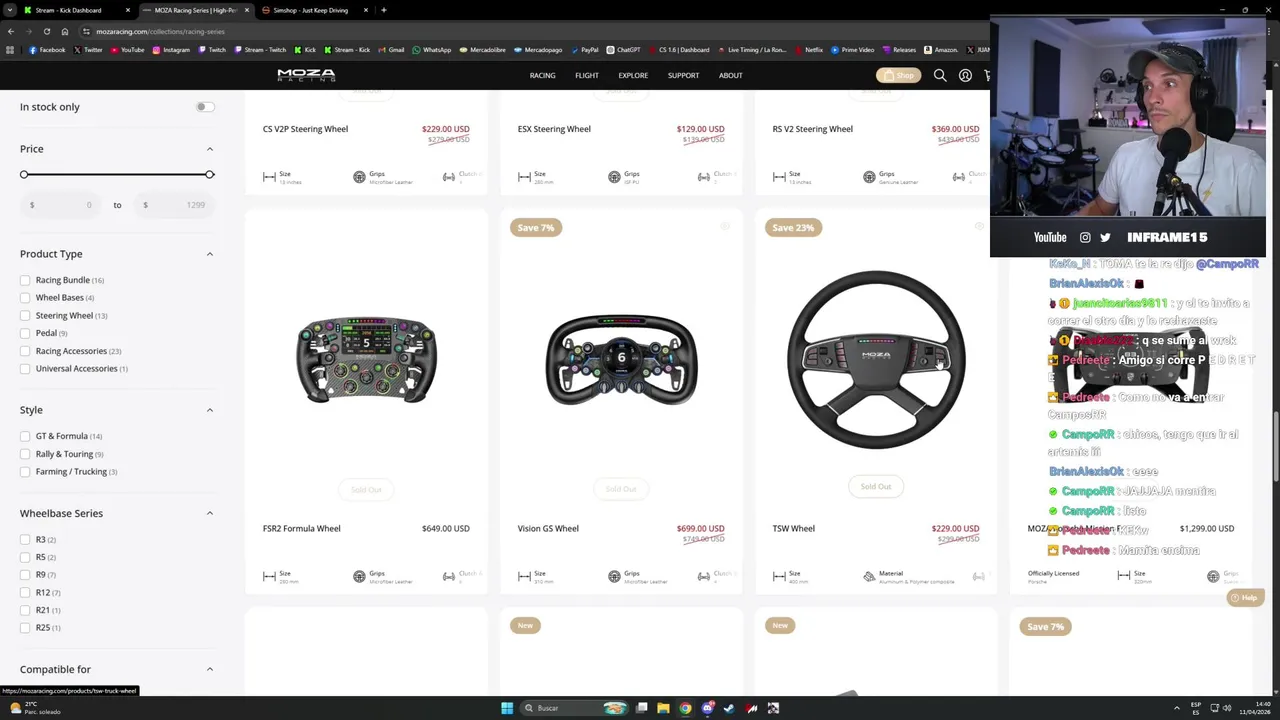1280x720 pixels.
Task: Click the MOZA Racing logo
Action: 306,75
